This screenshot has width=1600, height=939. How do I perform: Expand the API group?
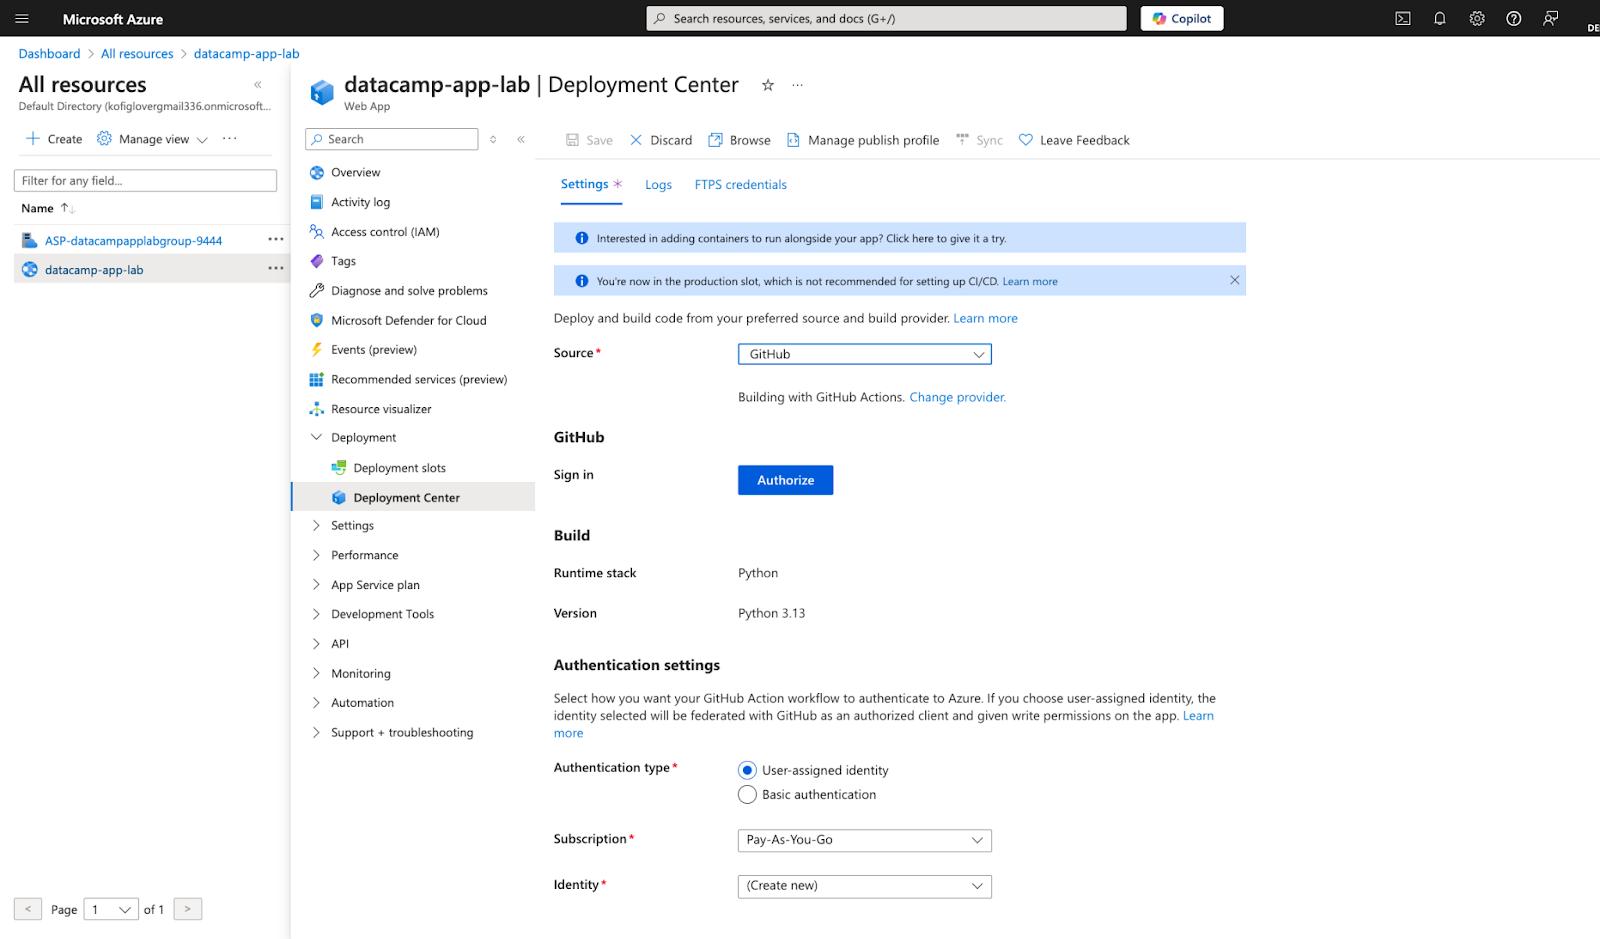[x=316, y=643]
